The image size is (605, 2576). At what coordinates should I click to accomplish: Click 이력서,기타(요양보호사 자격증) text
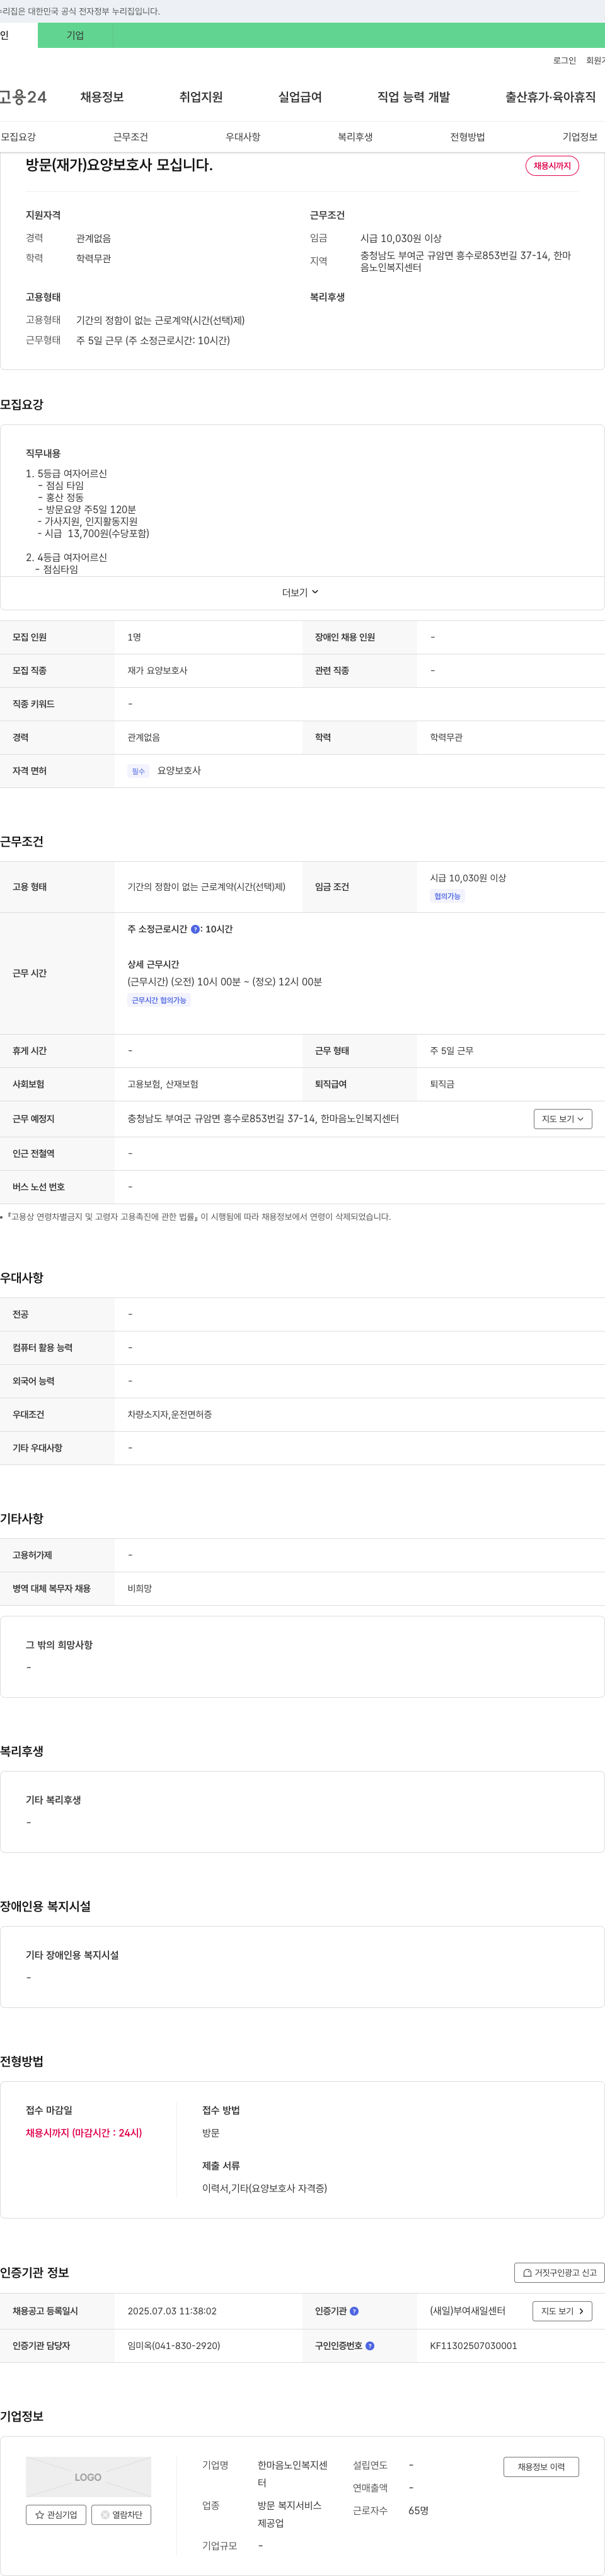coord(264,2188)
